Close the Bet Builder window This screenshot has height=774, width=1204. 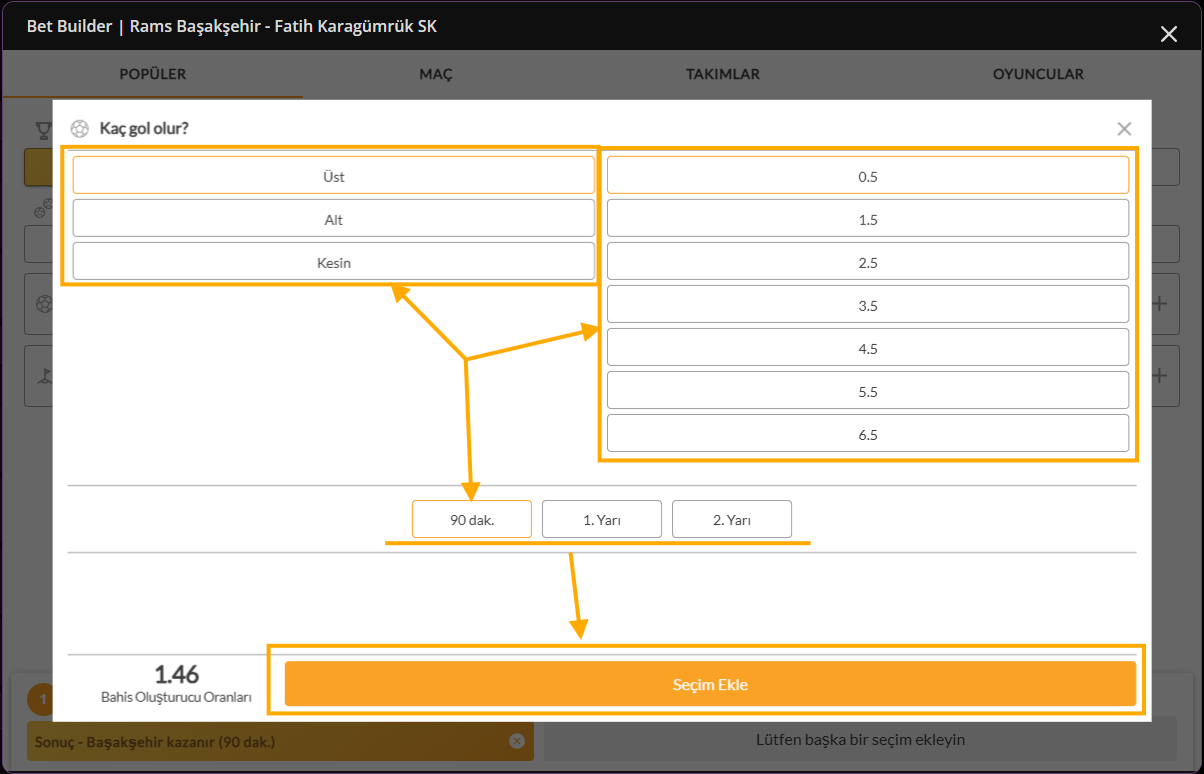click(1168, 34)
